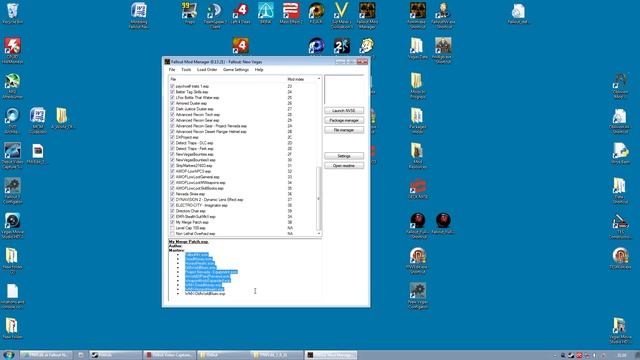Check Level Cap 100.esp

pos(172,228)
